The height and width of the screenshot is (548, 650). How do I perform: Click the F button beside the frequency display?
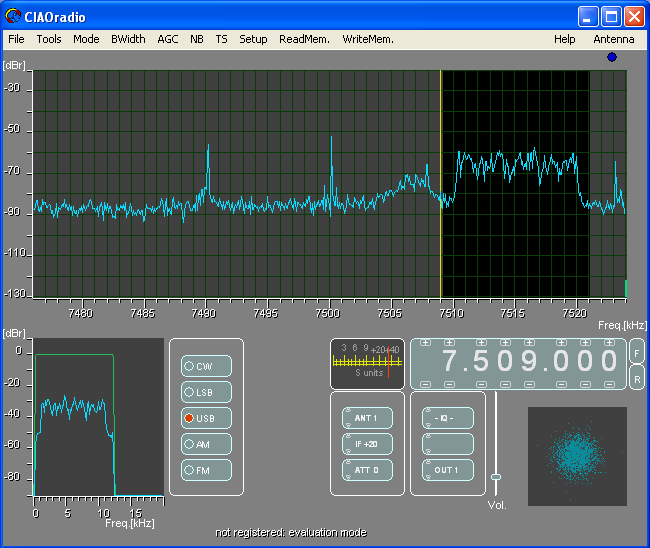(x=637, y=352)
